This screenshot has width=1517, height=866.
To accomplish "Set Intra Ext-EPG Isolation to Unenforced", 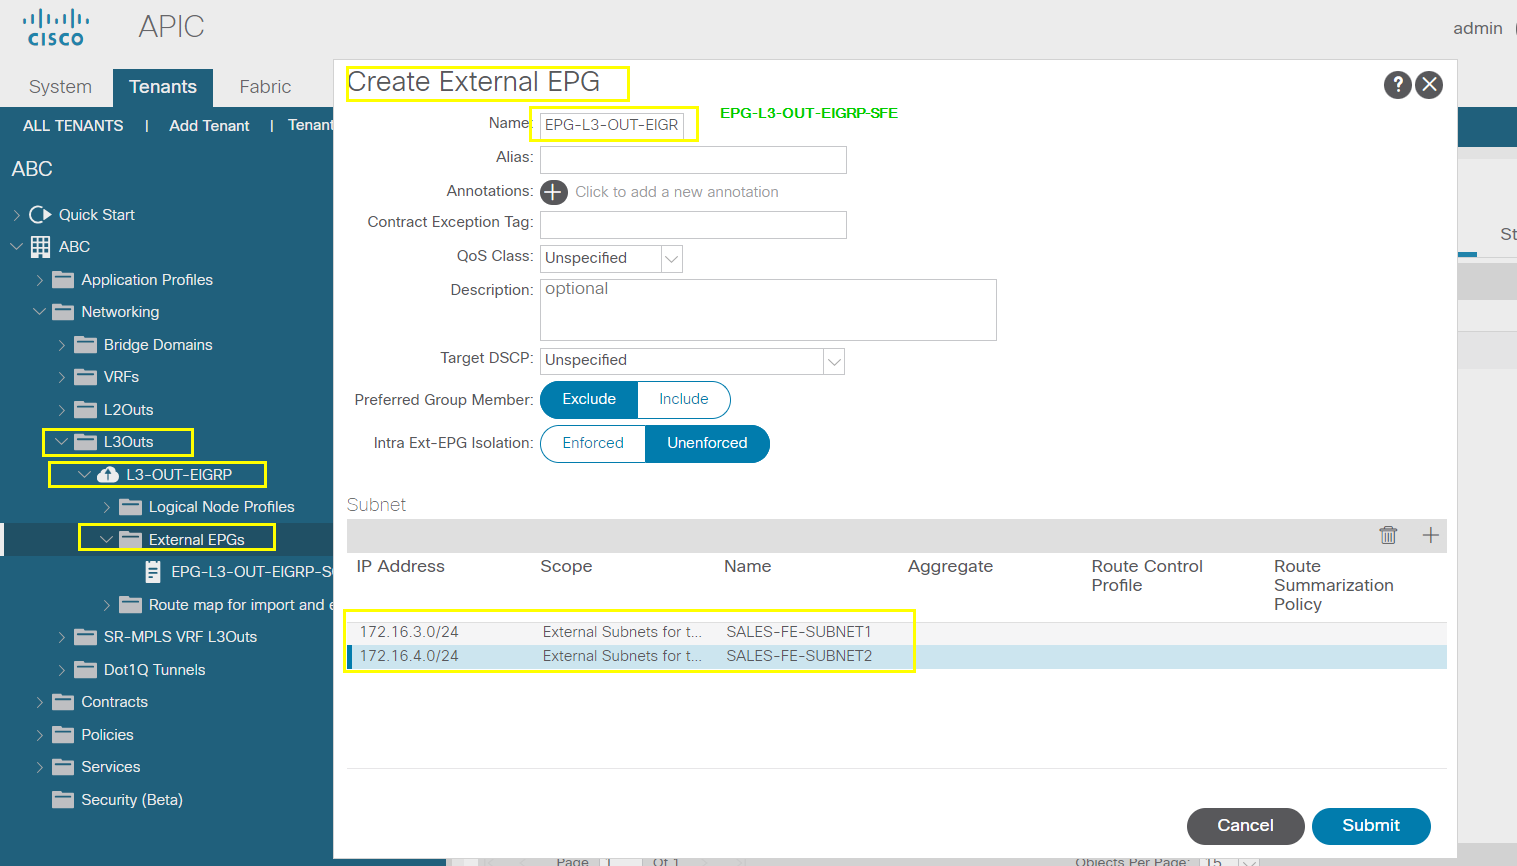I will (707, 443).
